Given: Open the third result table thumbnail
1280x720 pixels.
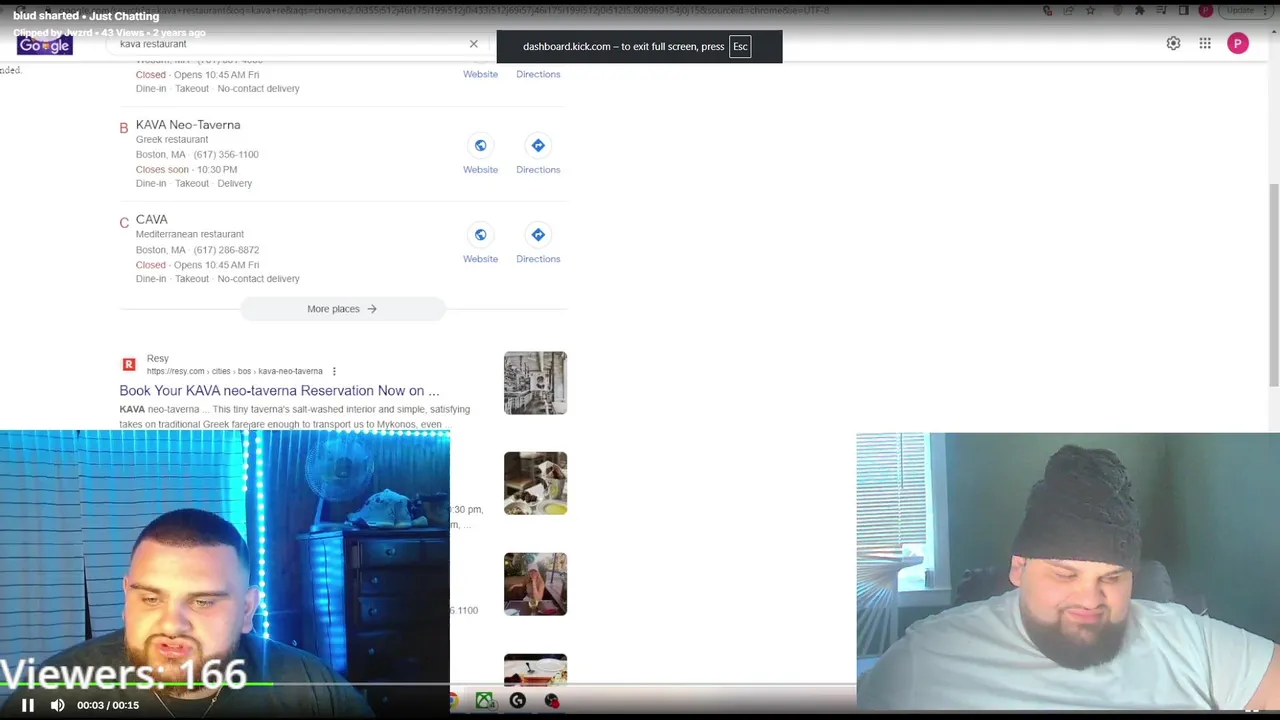Looking at the screenshot, I should point(535,584).
